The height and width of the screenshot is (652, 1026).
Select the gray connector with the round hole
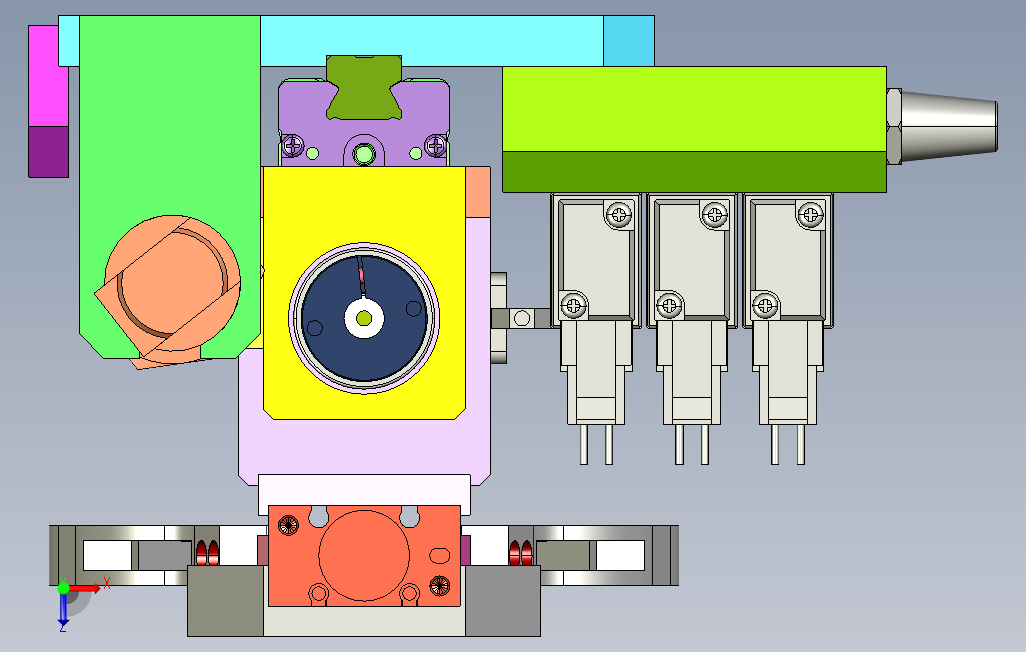pyautogui.click(x=522, y=319)
